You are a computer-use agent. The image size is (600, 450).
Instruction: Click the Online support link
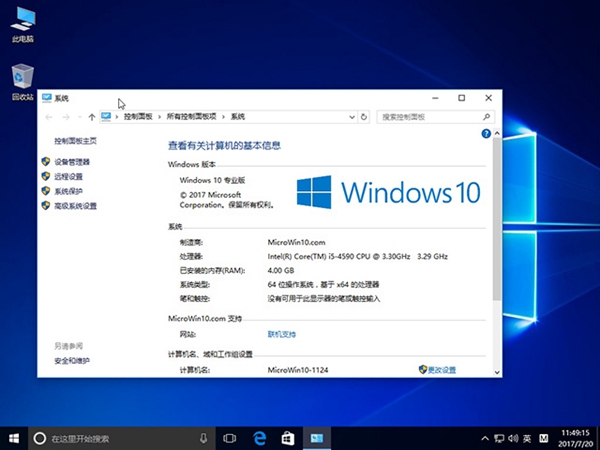point(282,334)
